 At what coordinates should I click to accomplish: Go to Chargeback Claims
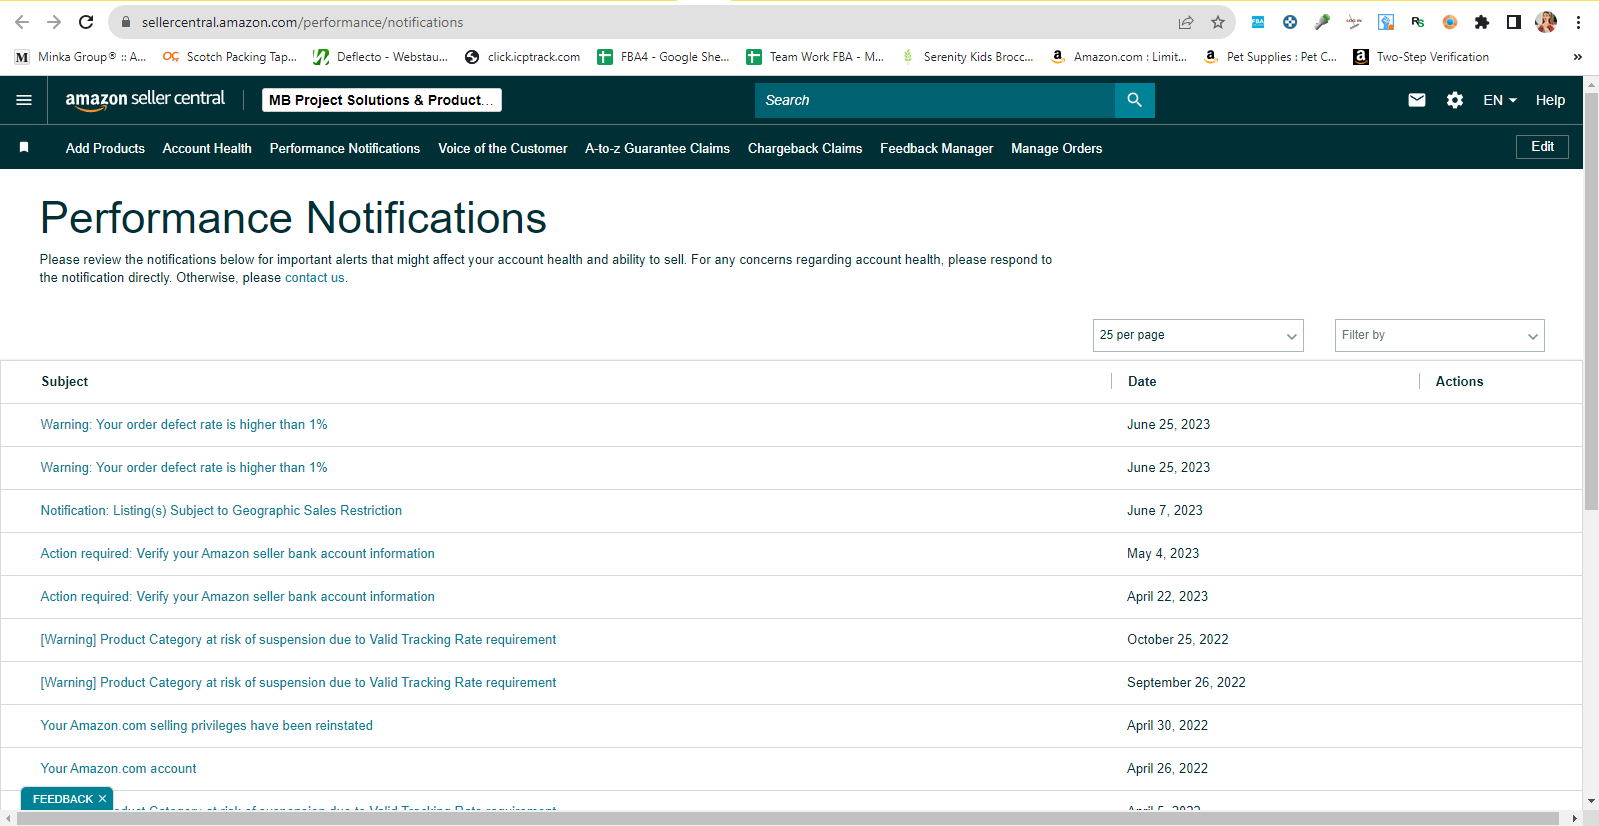(x=805, y=148)
